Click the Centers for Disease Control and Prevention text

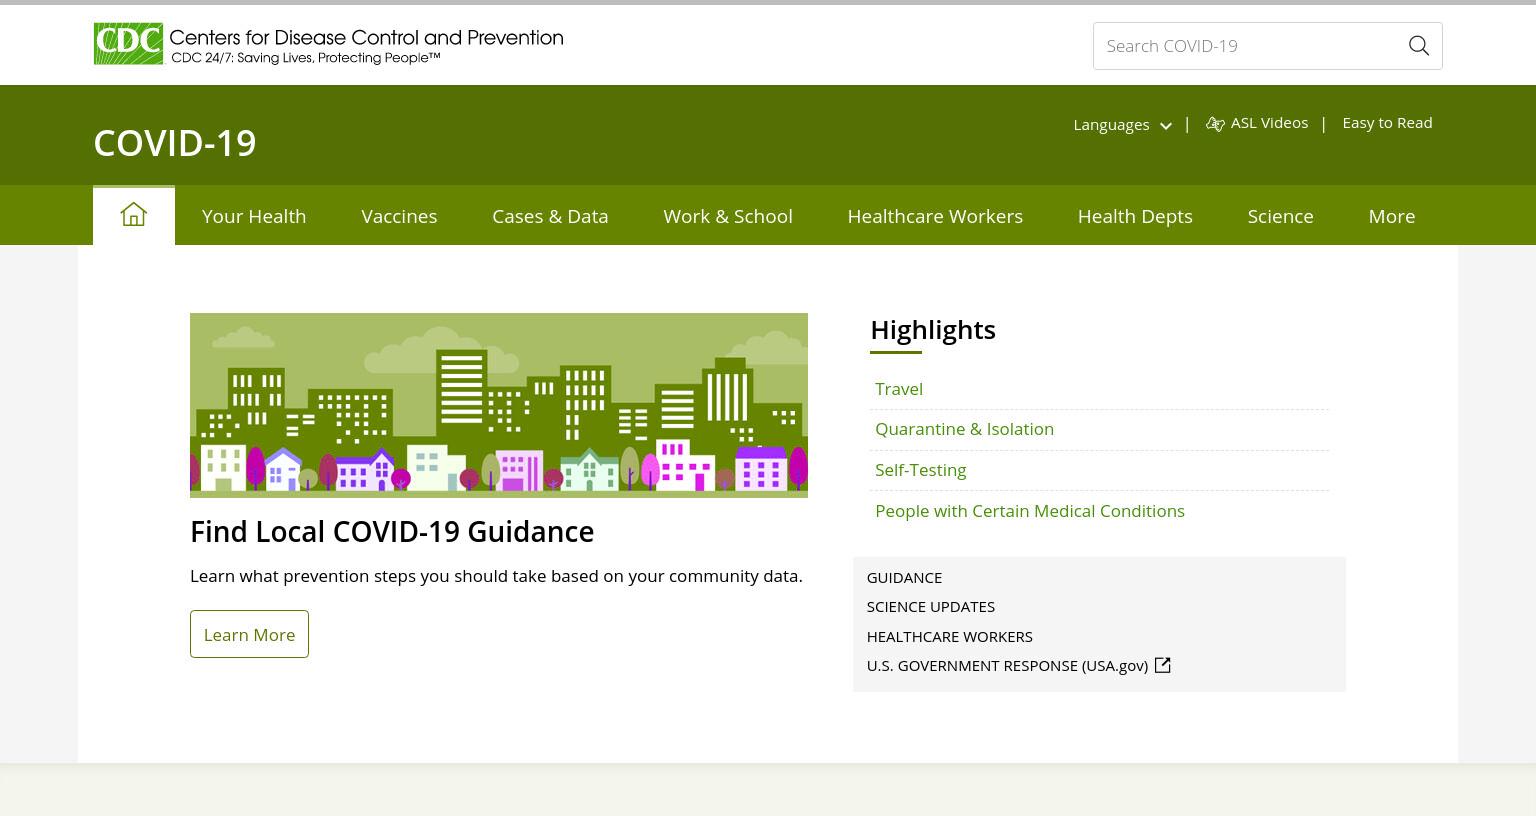366,38
